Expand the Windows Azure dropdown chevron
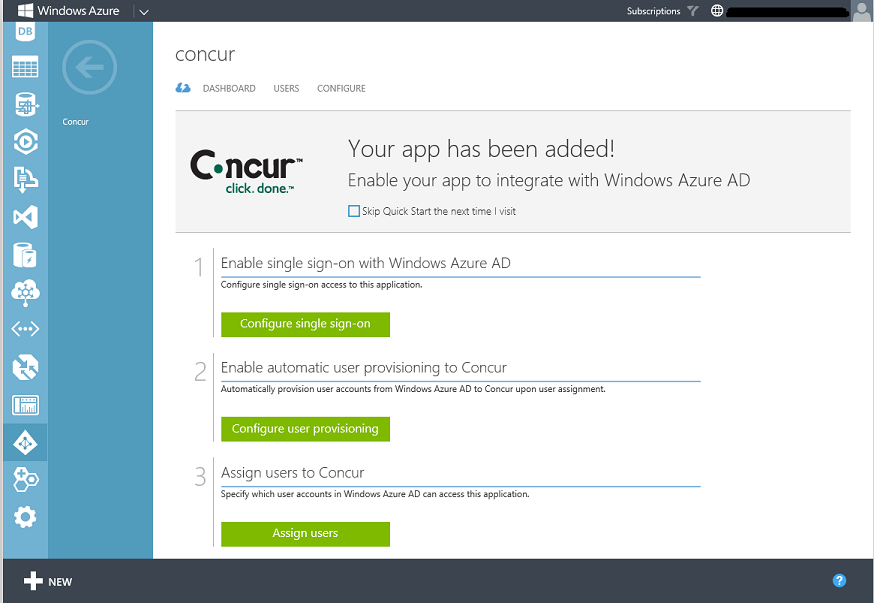Image resolution: width=874 pixels, height=603 pixels. click(144, 12)
